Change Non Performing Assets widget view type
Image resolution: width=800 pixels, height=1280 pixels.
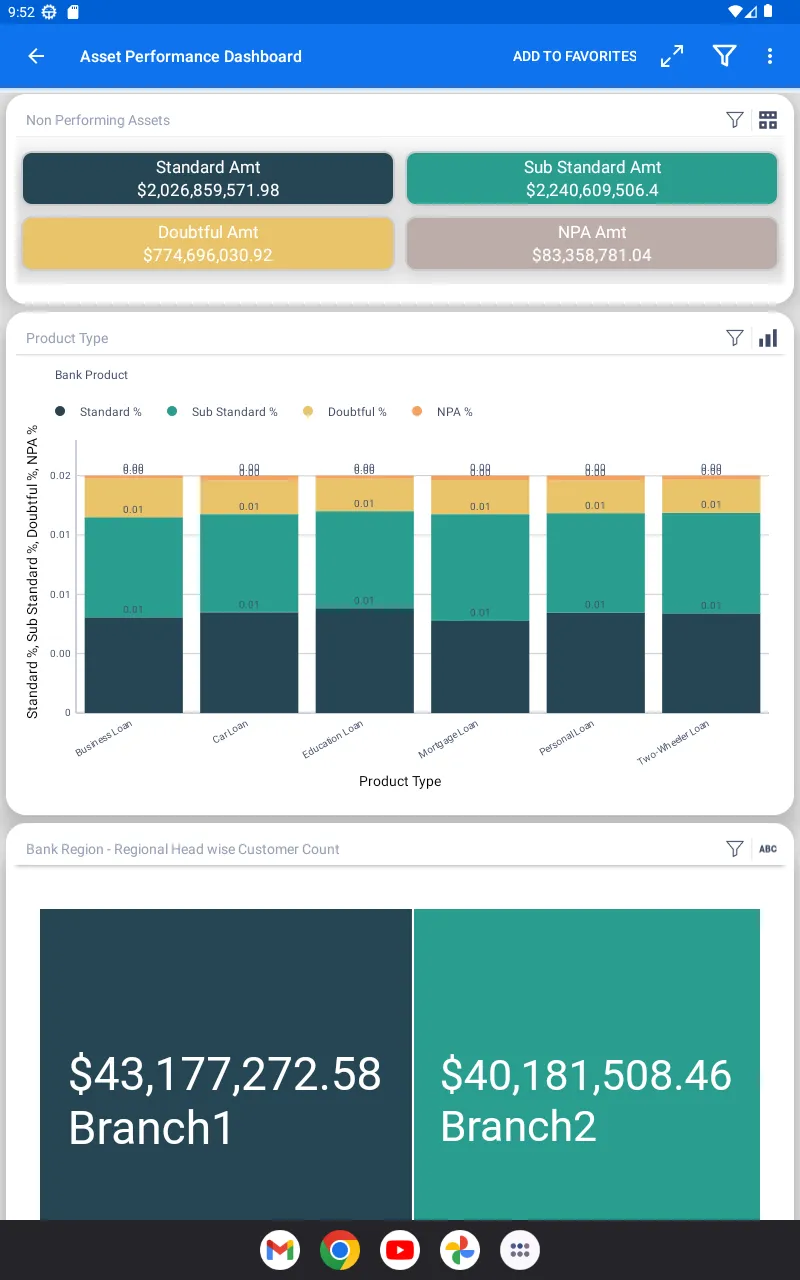768,120
